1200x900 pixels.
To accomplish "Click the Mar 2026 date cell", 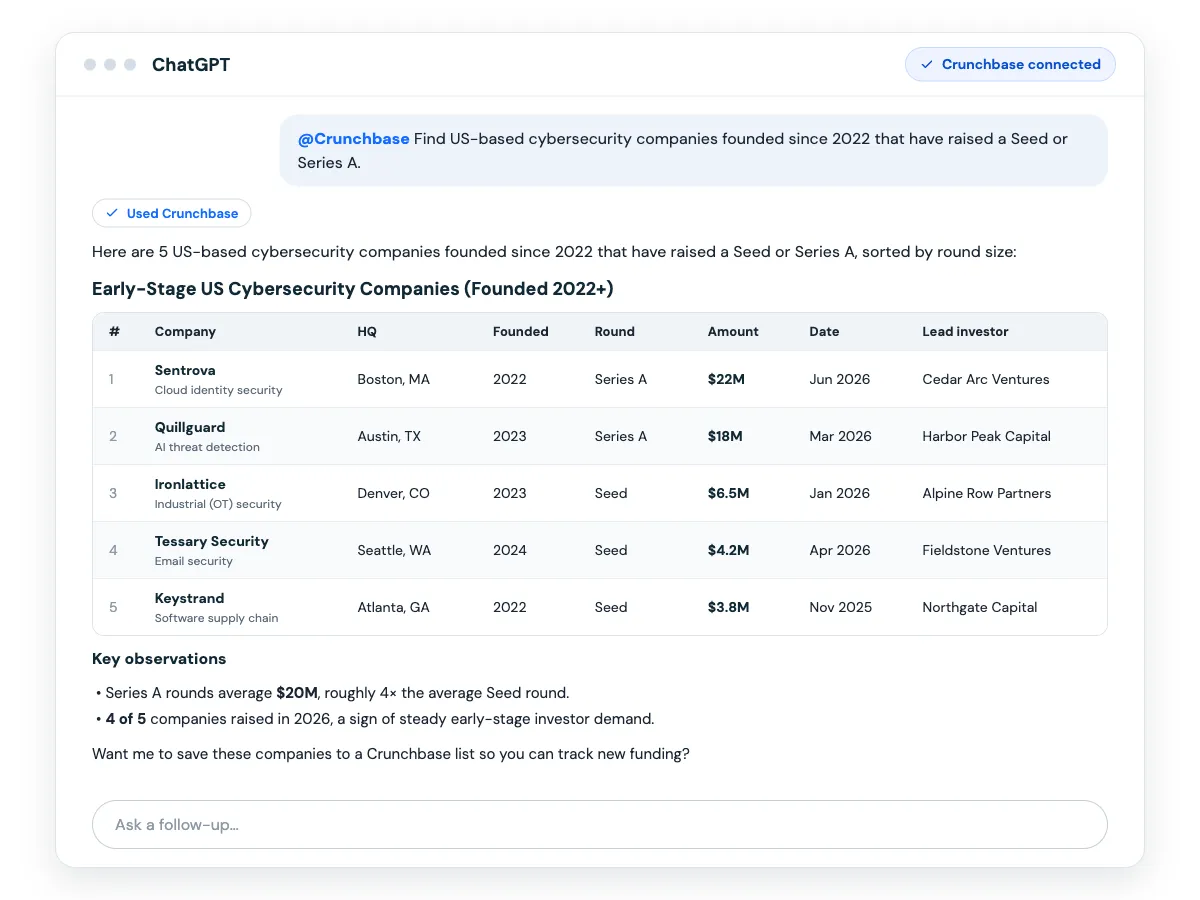I will point(840,436).
